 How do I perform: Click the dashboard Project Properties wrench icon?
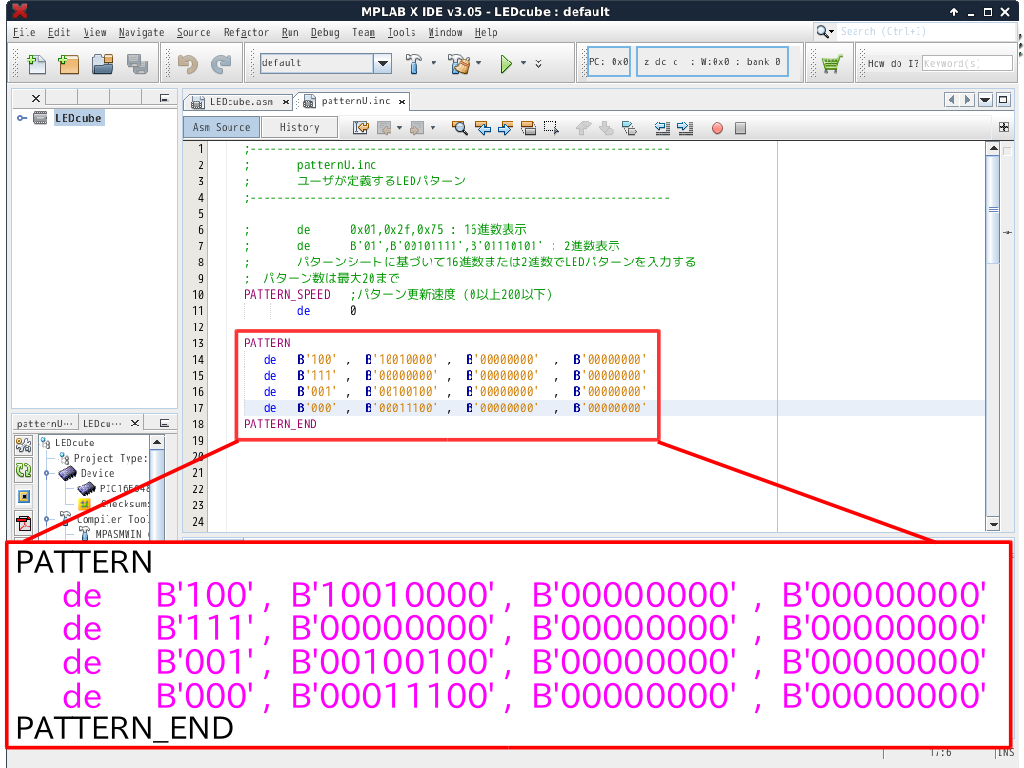pyautogui.click(x=24, y=445)
